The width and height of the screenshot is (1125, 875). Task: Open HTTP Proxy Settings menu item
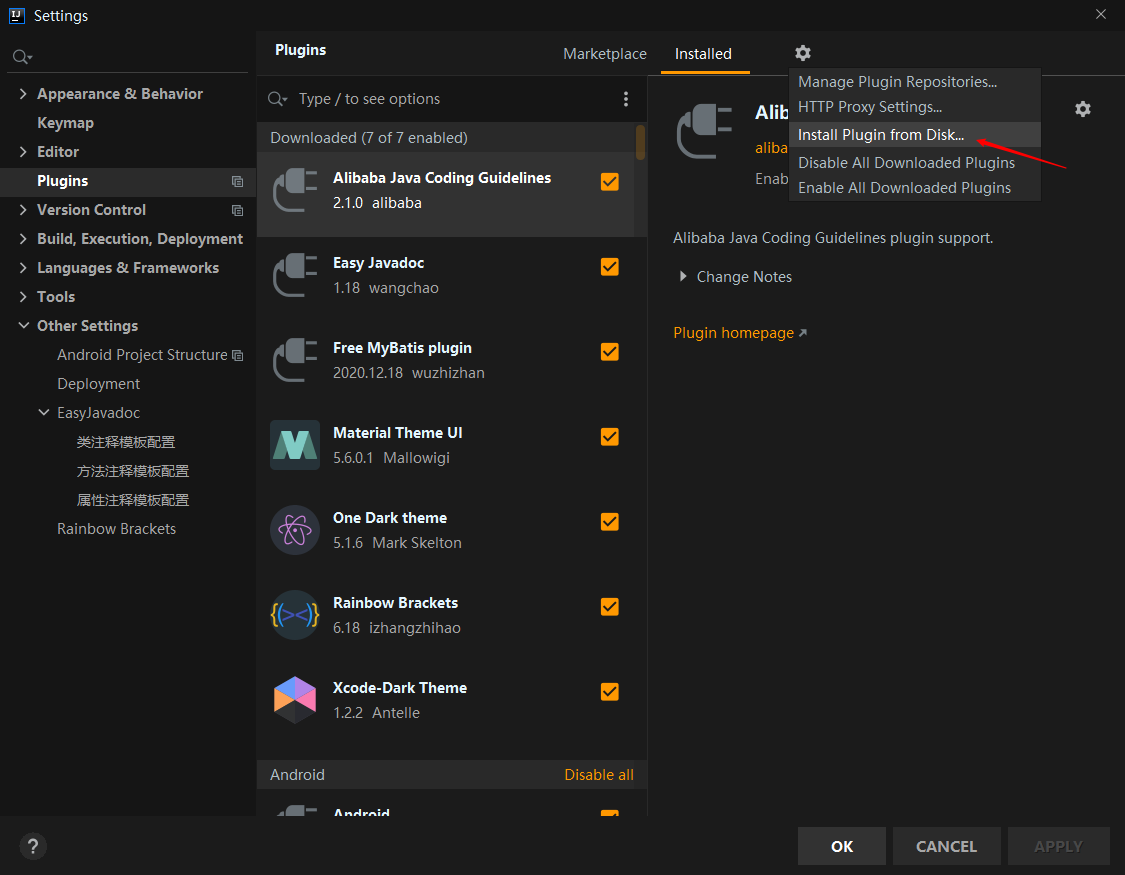915,107
